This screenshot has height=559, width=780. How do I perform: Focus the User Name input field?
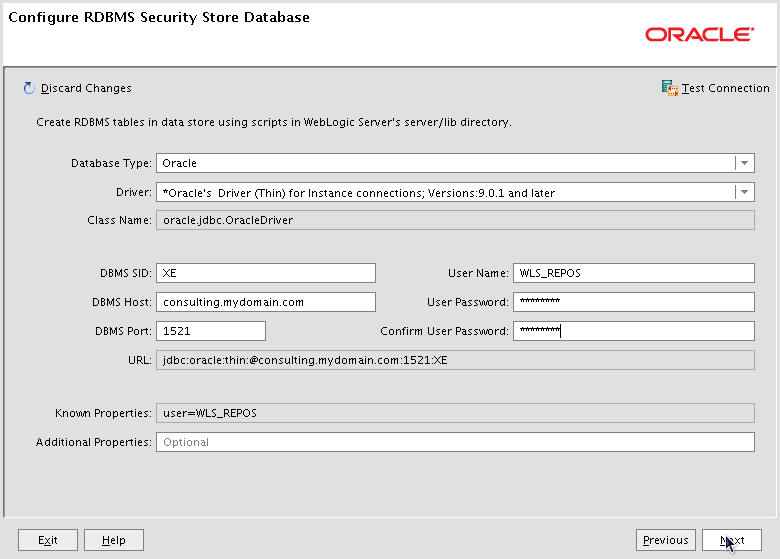click(634, 273)
